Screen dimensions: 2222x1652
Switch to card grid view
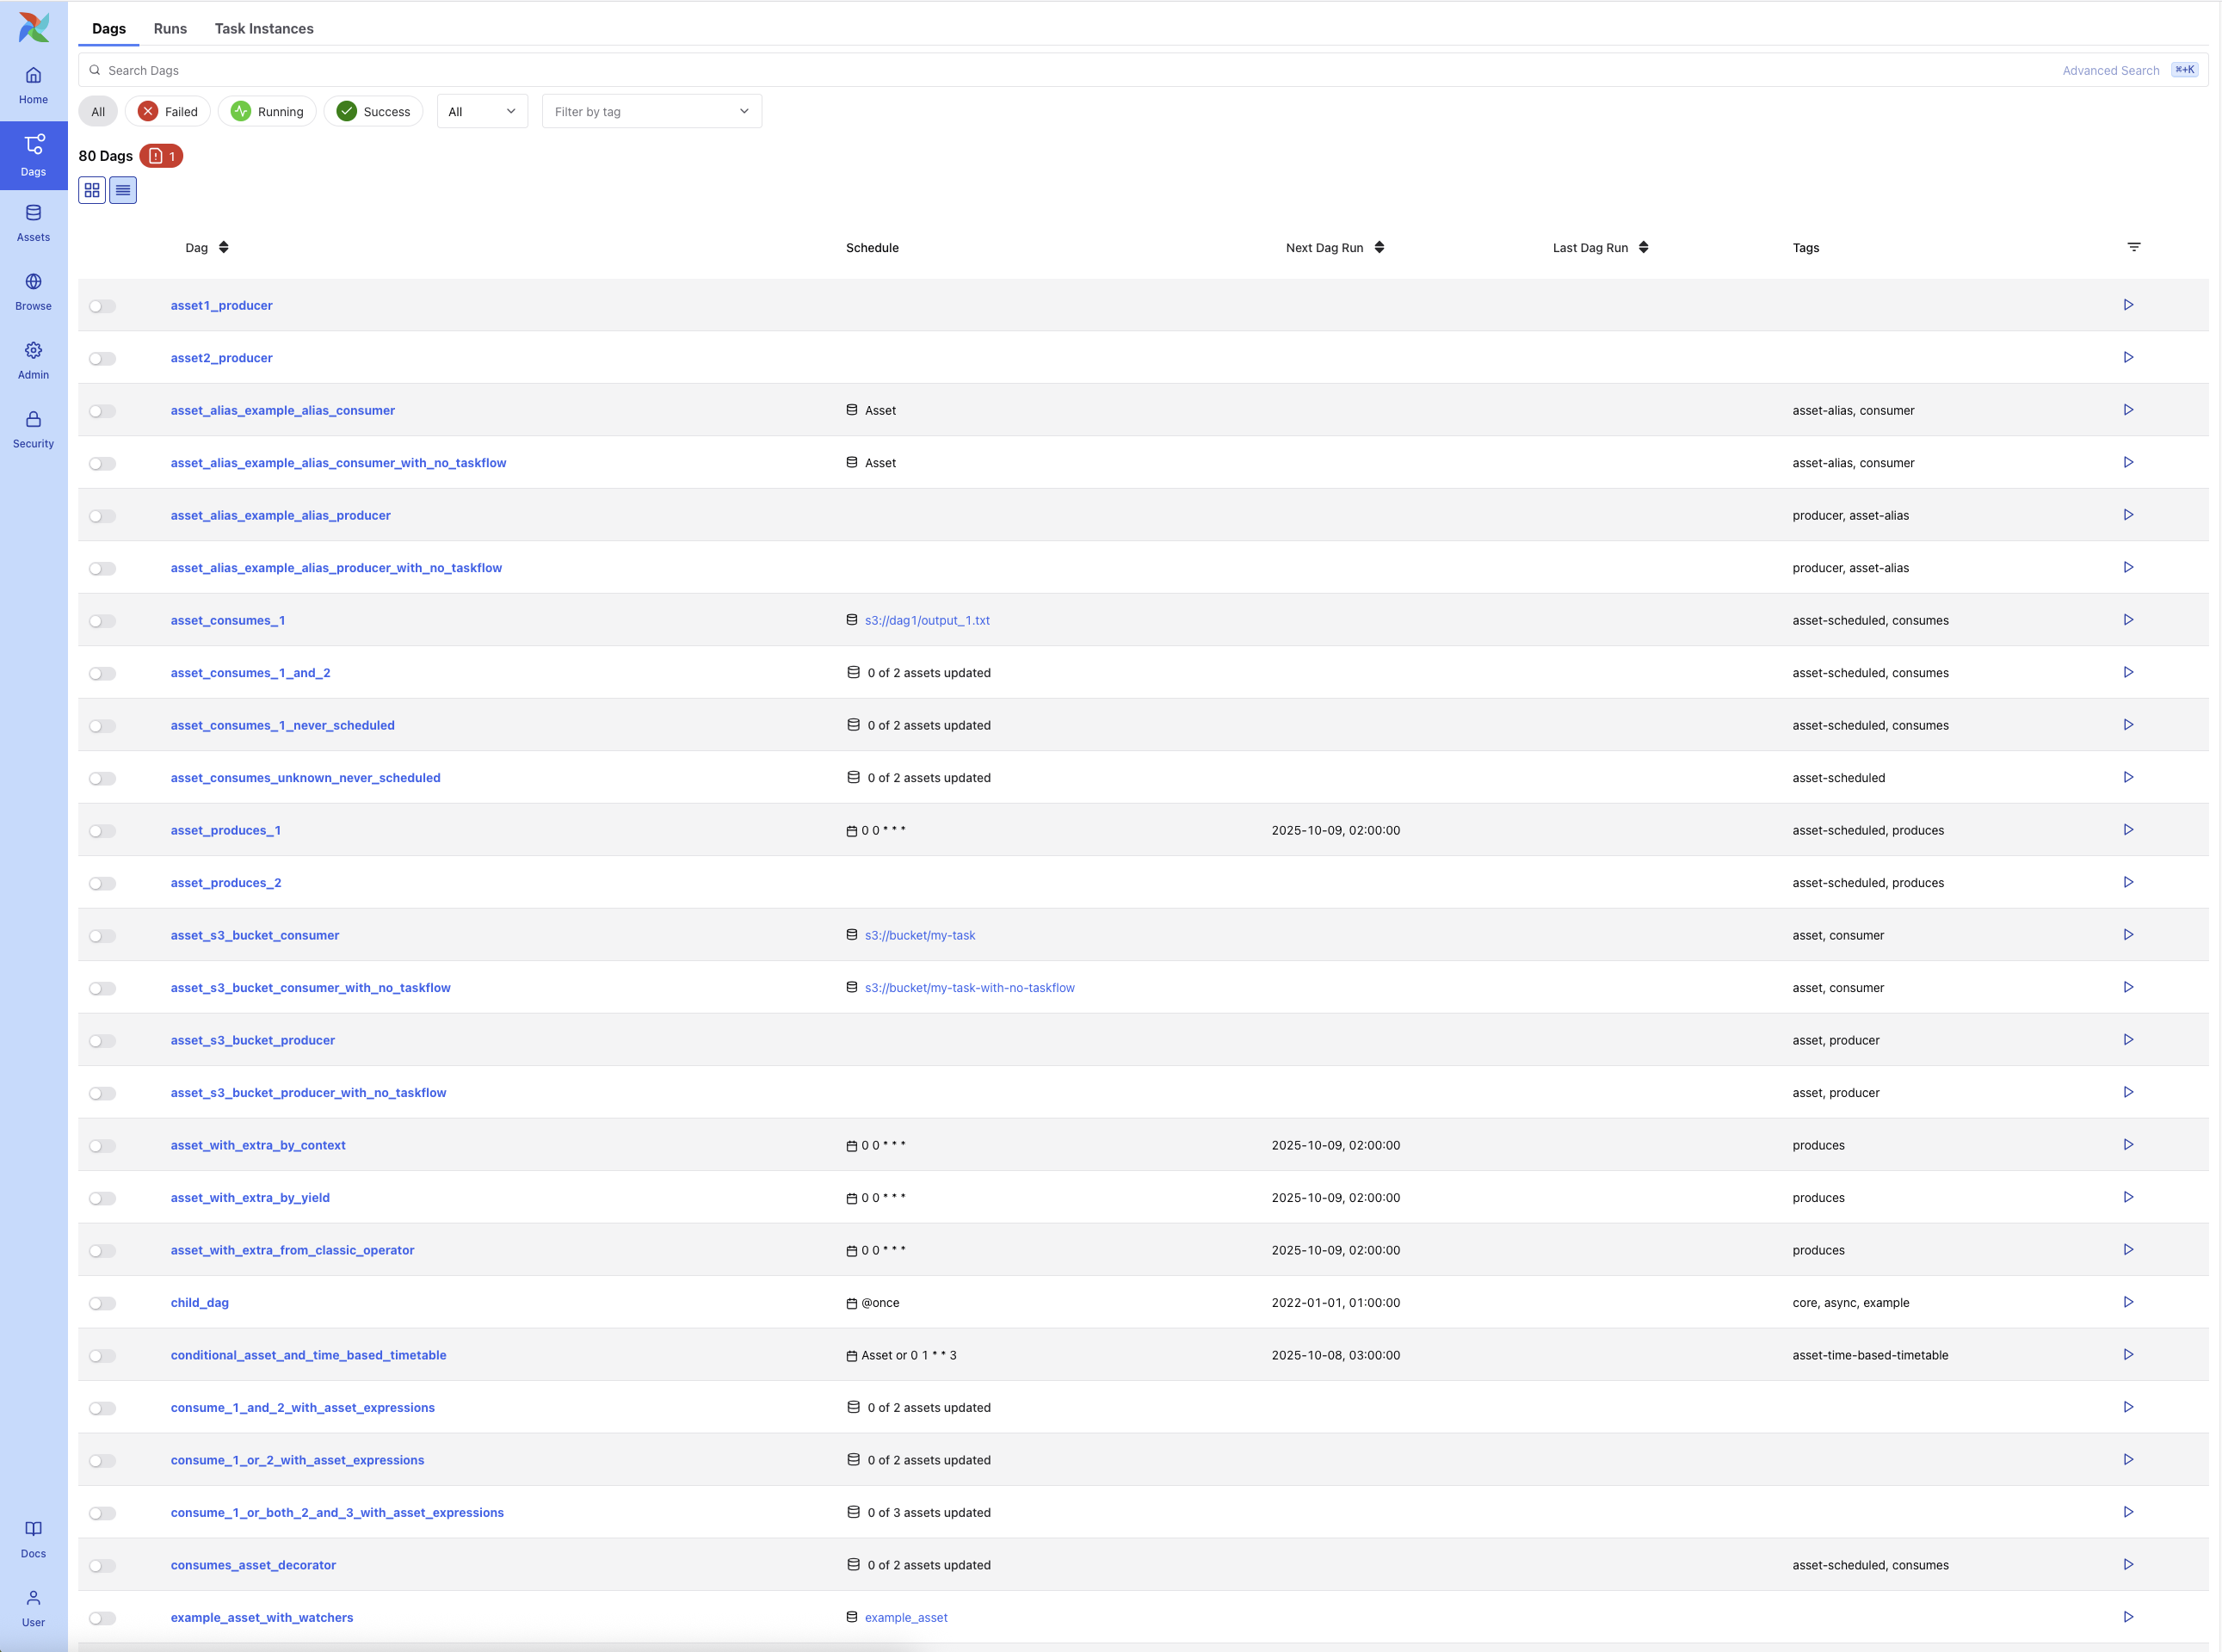click(92, 190)
